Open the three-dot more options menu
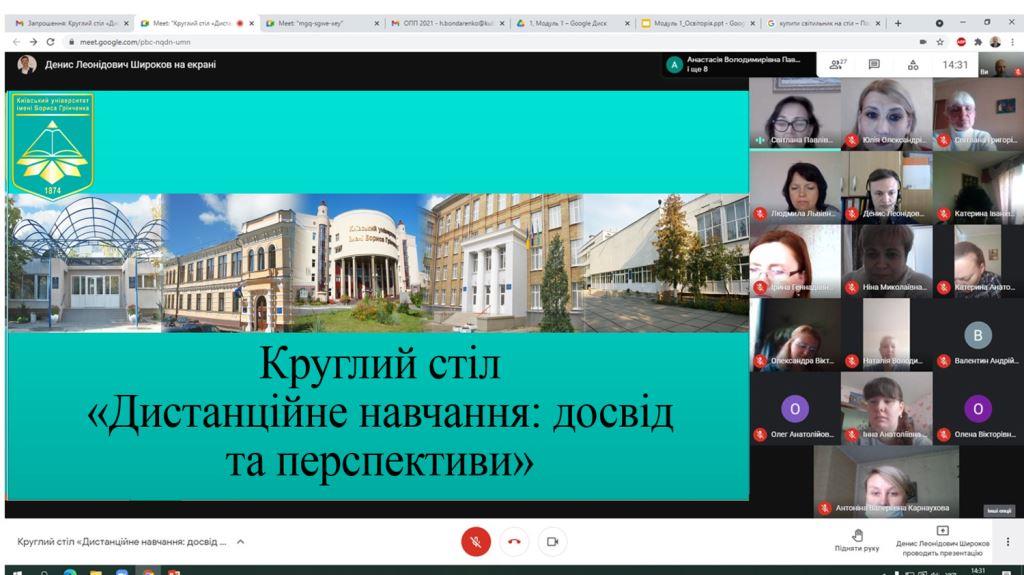Image resolution: width=1024 pixels, height=575 pixels. [1007, 542]
